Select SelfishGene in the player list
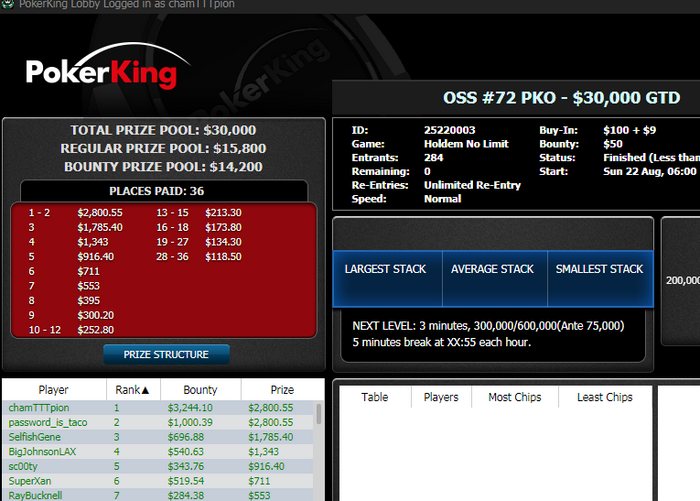The height and width of the screenshot is (501, 700). [158, 437]
